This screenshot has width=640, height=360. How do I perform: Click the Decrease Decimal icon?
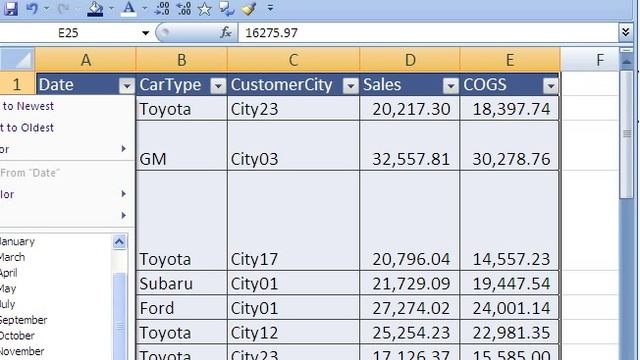[x=183, y=9]
